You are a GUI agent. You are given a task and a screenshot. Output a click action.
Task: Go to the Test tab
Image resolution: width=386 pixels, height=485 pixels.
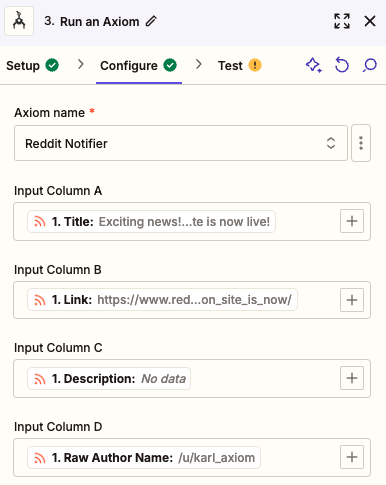pyautogui.click(x=240, y=65)
